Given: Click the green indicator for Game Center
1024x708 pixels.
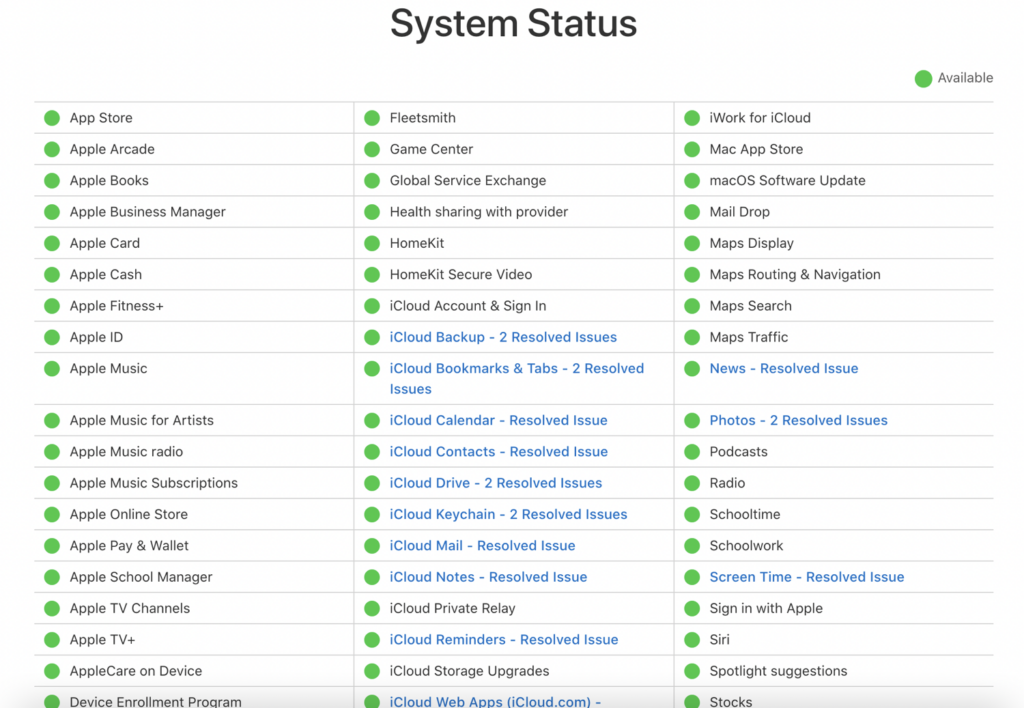Looking at the screenshot, I should coord(372,150).
